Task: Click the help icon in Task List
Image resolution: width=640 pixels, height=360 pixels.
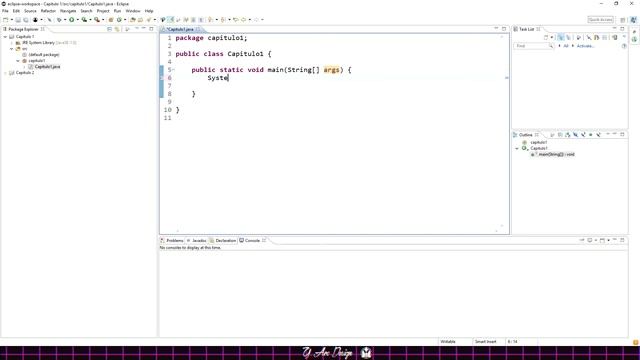Action: click(x=624, y=46)
